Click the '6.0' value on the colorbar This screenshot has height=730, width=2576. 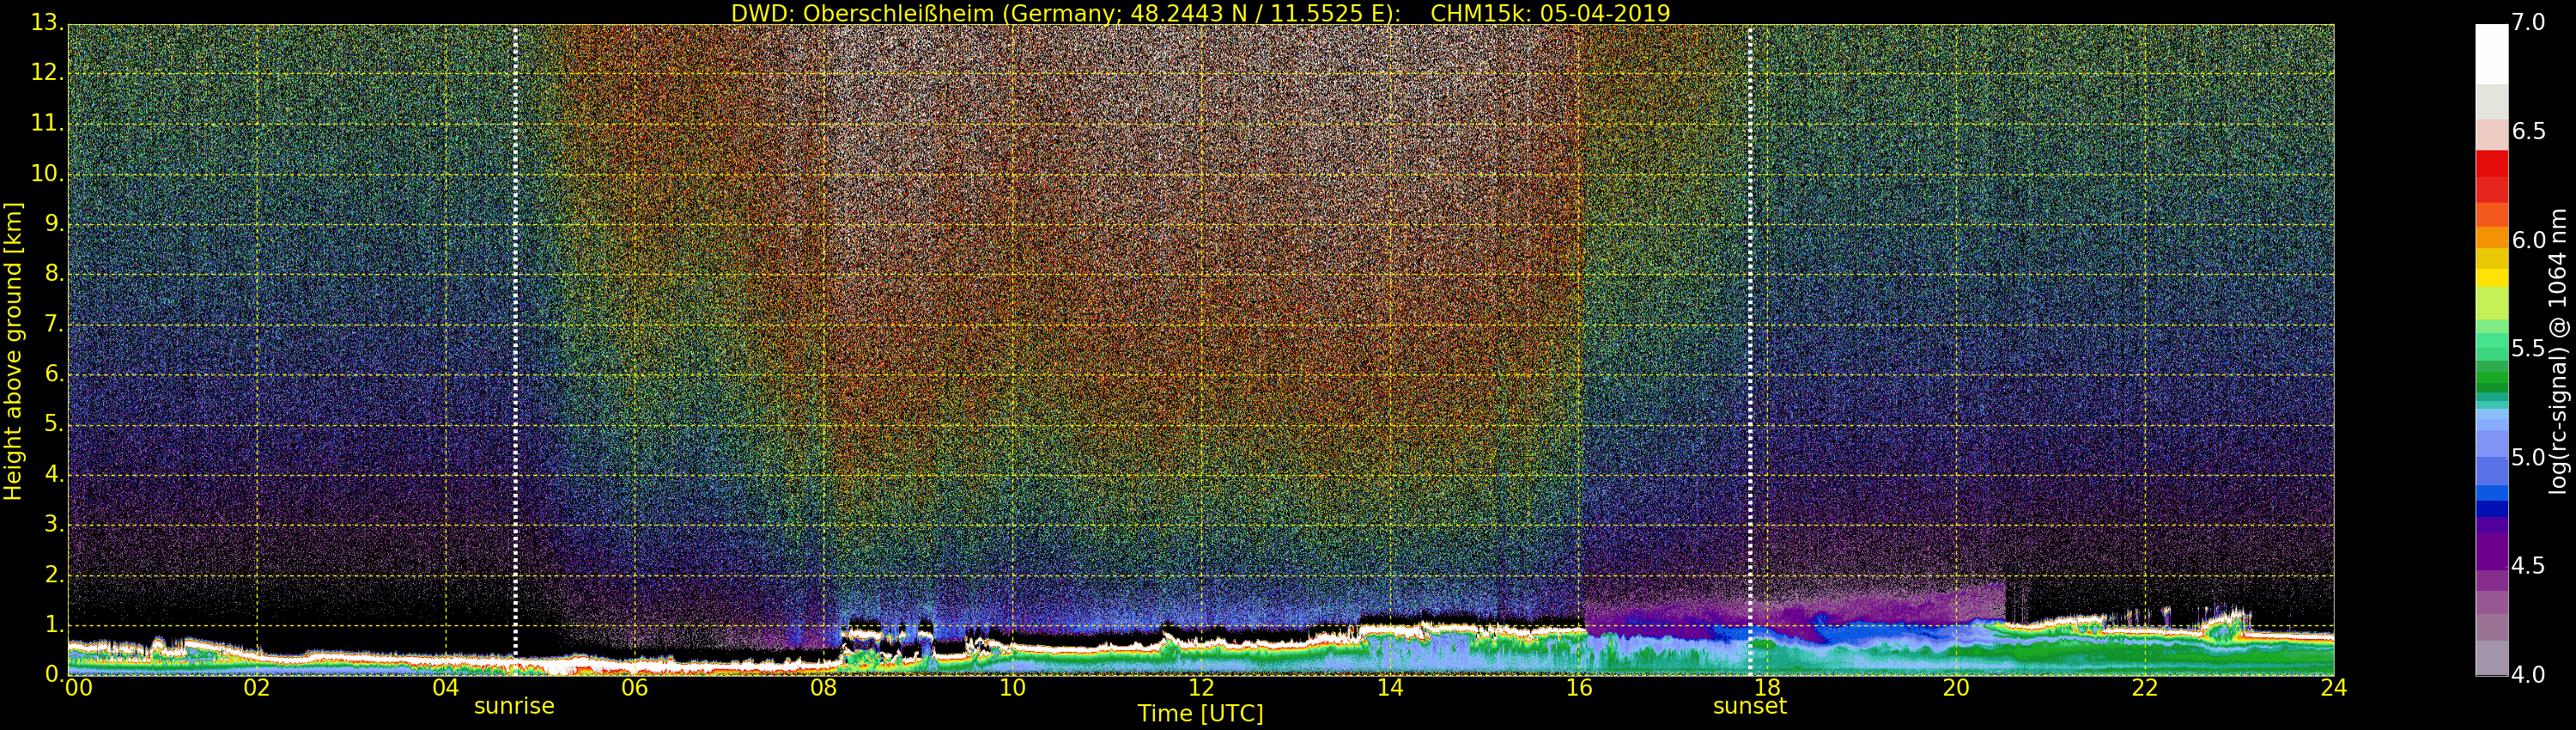(2529, 240)
